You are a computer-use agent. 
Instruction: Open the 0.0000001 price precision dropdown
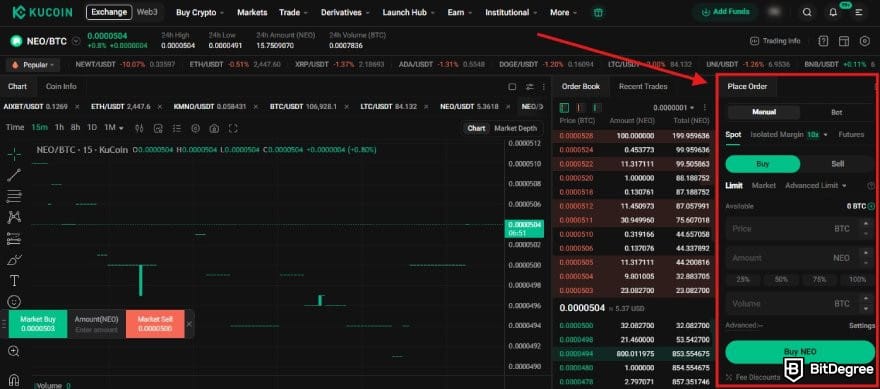pyautogui.click(x=673, y=107)
